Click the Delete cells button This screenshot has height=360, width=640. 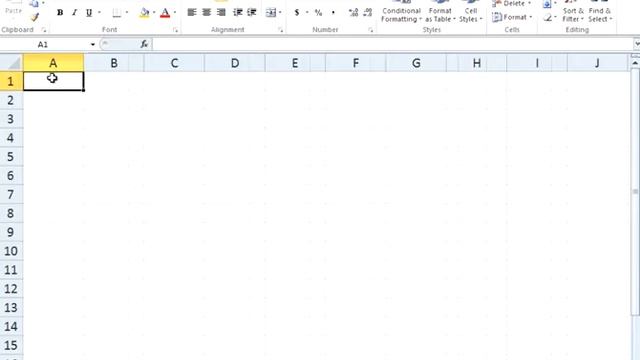point(509,3)
